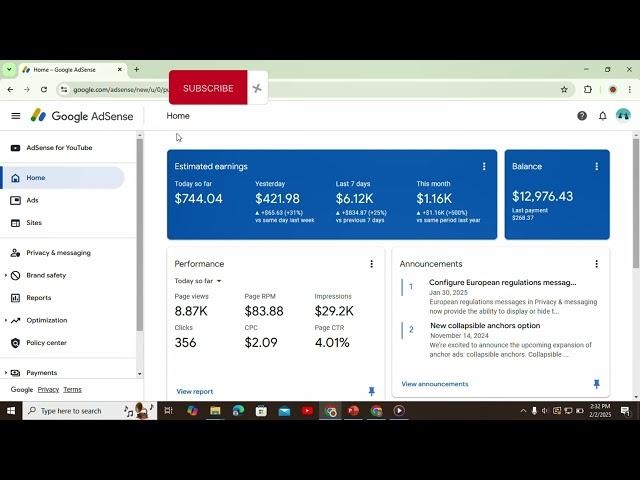
Task: Open the Help question mark icon
Action: tap(582, 116)
